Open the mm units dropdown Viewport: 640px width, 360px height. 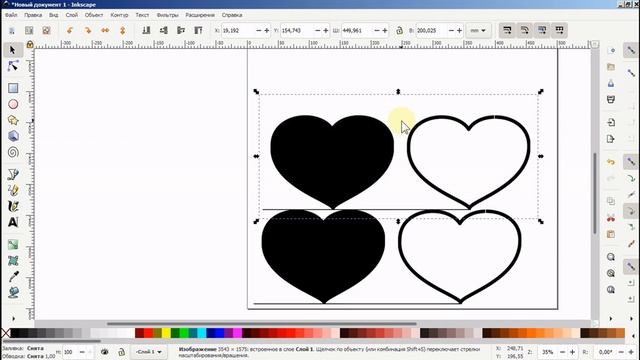tap(478, 31)
